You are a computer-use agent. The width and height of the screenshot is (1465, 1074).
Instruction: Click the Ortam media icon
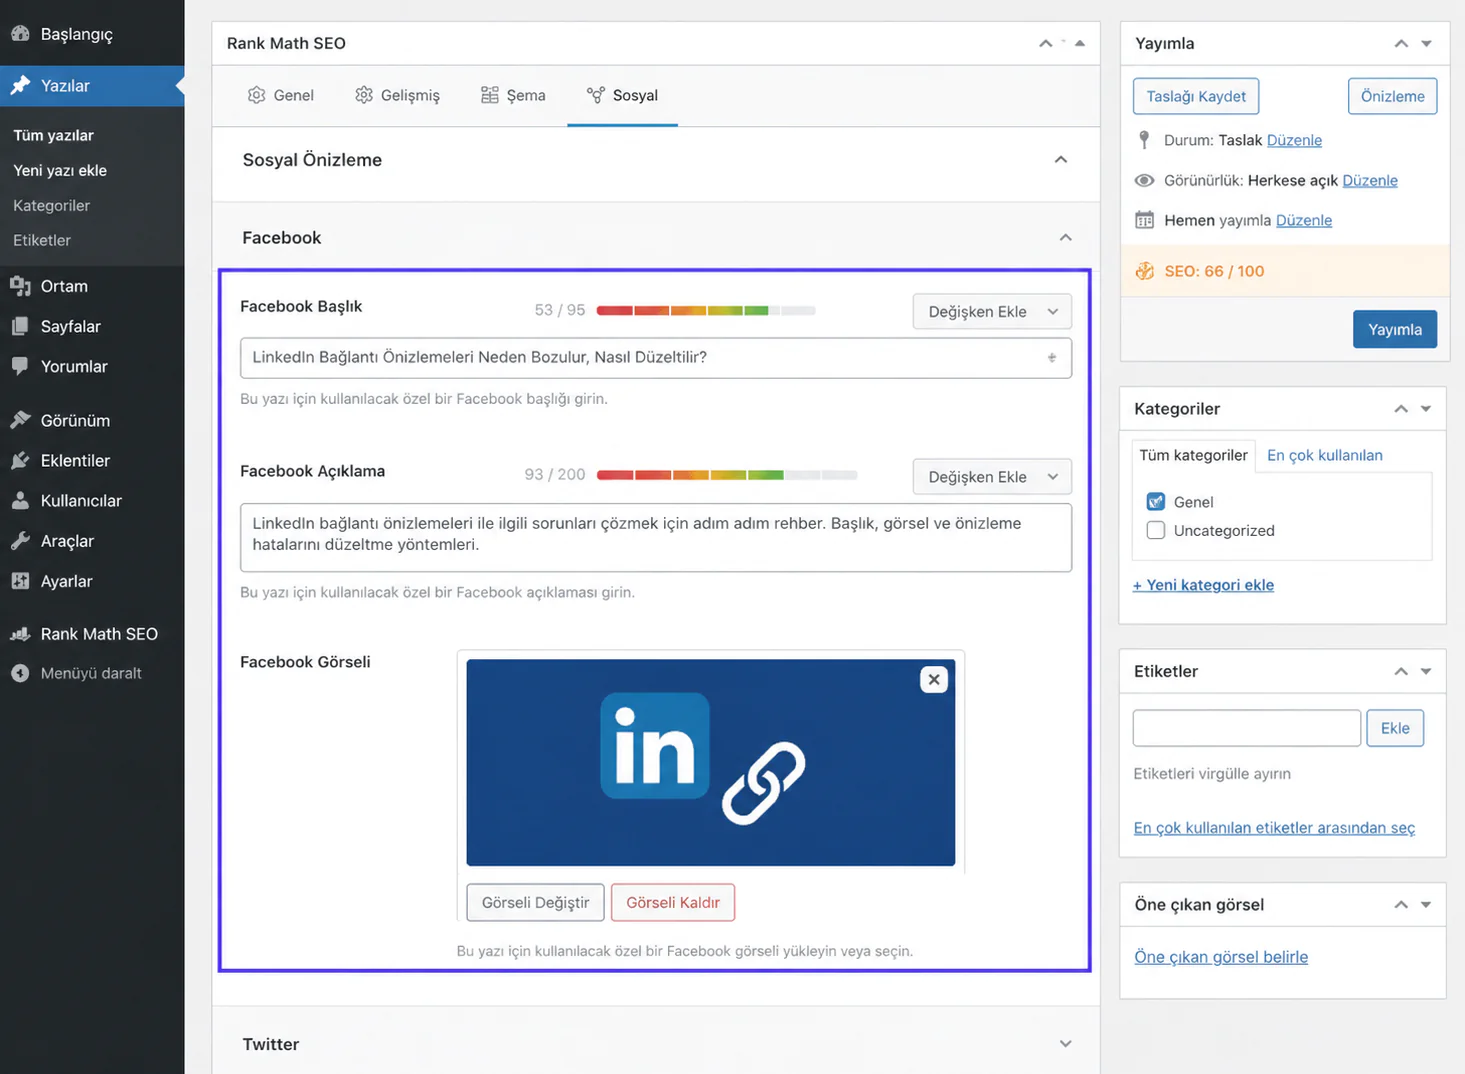(20, 286)
